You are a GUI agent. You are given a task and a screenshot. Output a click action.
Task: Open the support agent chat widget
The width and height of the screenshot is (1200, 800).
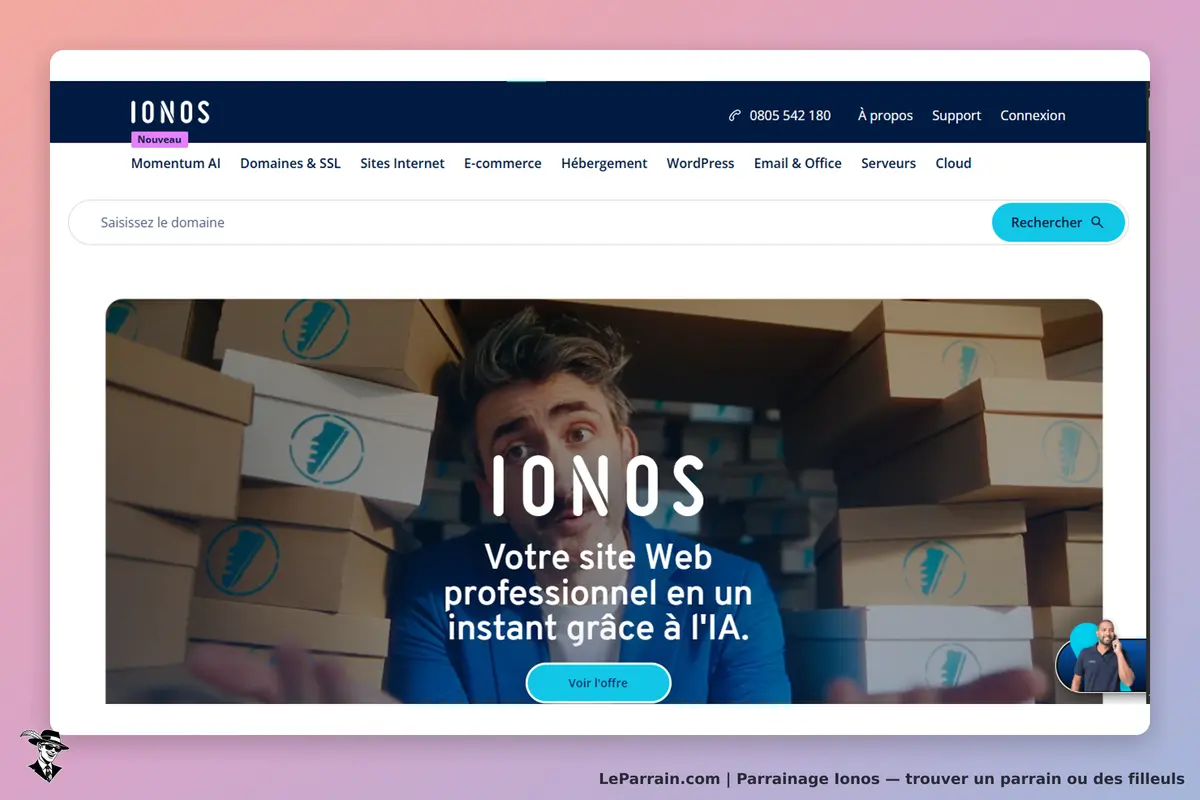[x=1101, y=657]
